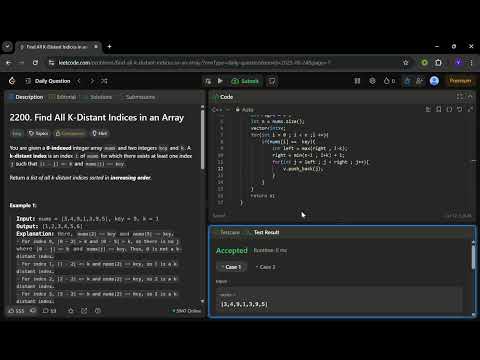Click the description panel scrollbar
The image size is (480, 360).
tap(202, 140)
